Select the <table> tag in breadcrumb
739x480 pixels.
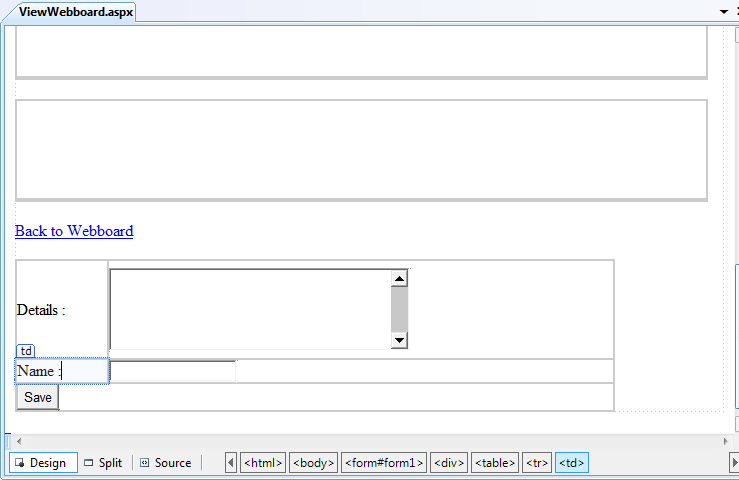coord(495,463)
